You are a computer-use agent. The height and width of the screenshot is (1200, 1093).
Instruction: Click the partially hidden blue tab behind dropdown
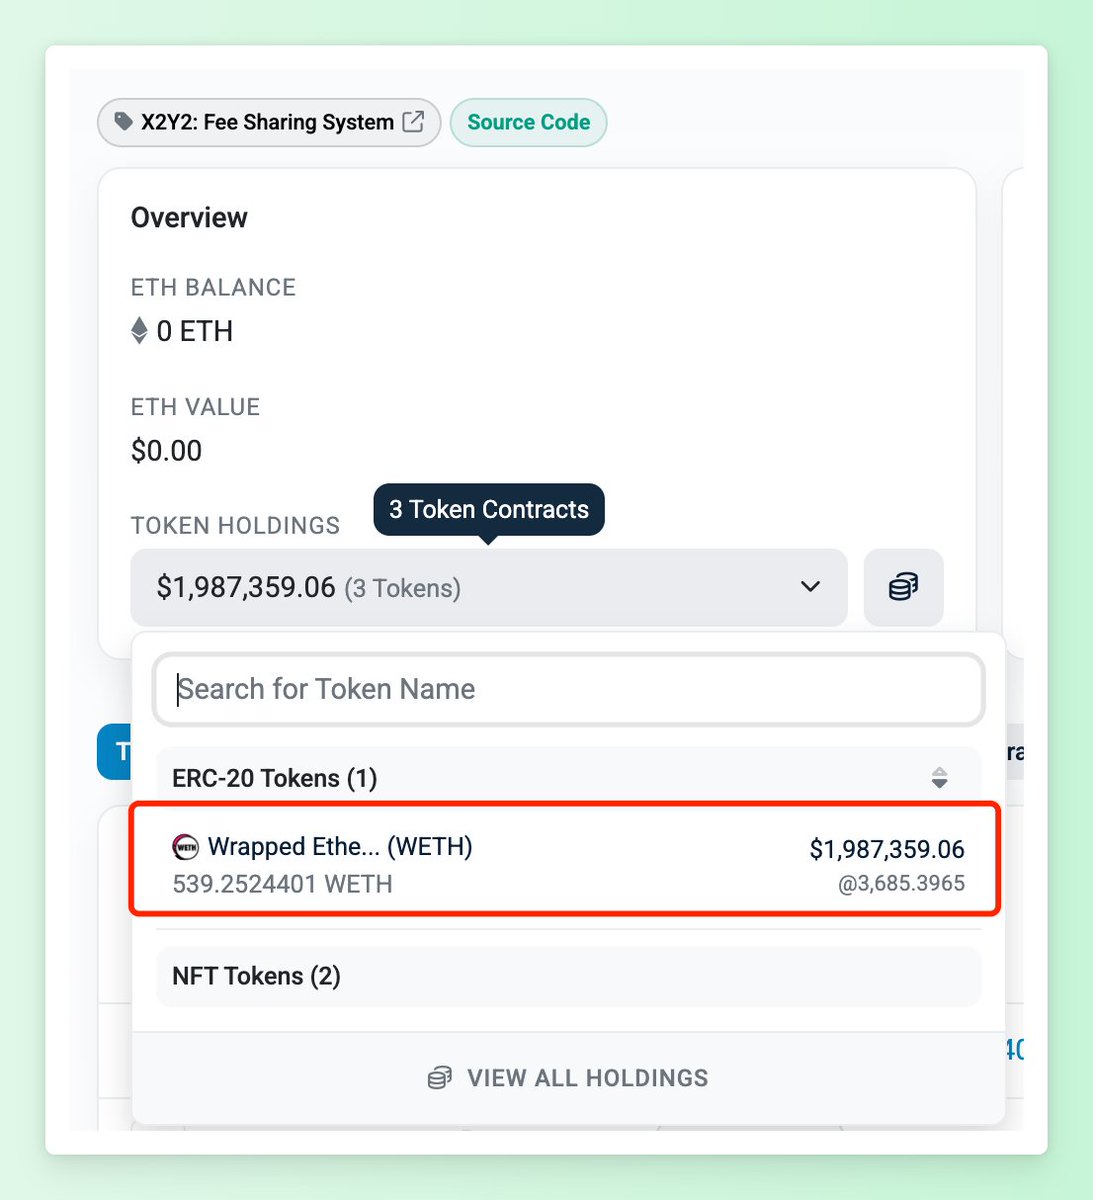115,752
